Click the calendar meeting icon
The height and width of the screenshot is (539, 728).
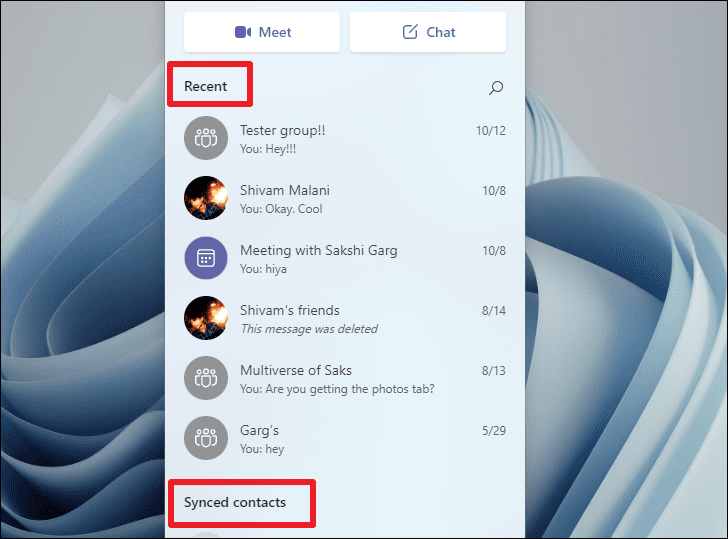(206, 258)
